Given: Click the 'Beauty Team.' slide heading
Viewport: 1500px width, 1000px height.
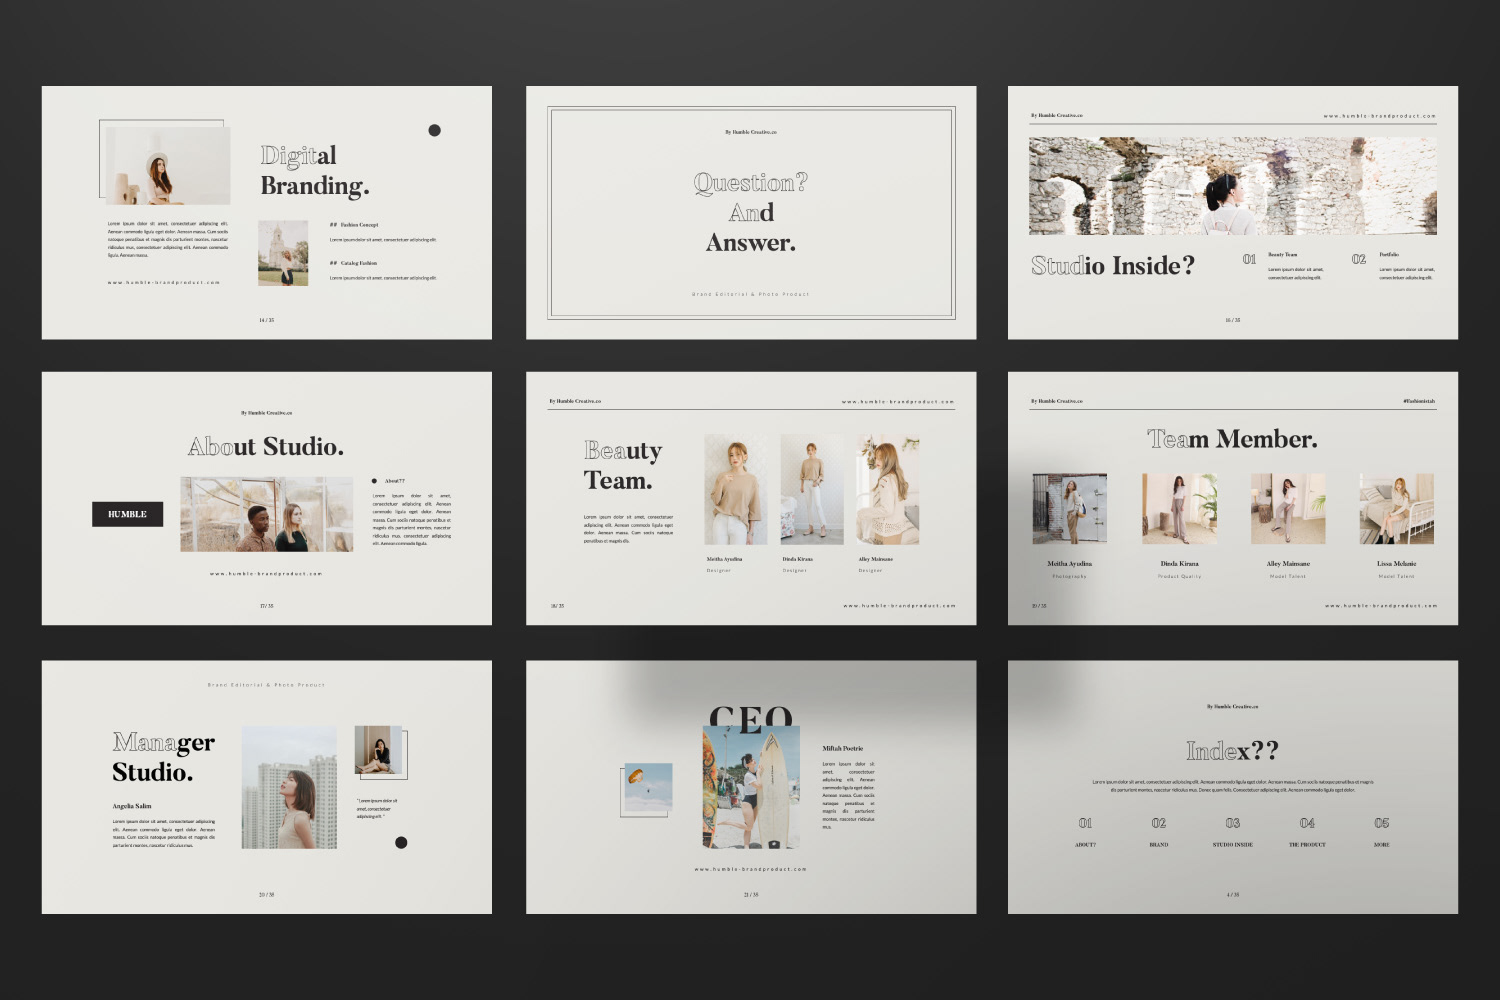Looking at the screenshot, I should pyautogui.click(x=623, y=465).
